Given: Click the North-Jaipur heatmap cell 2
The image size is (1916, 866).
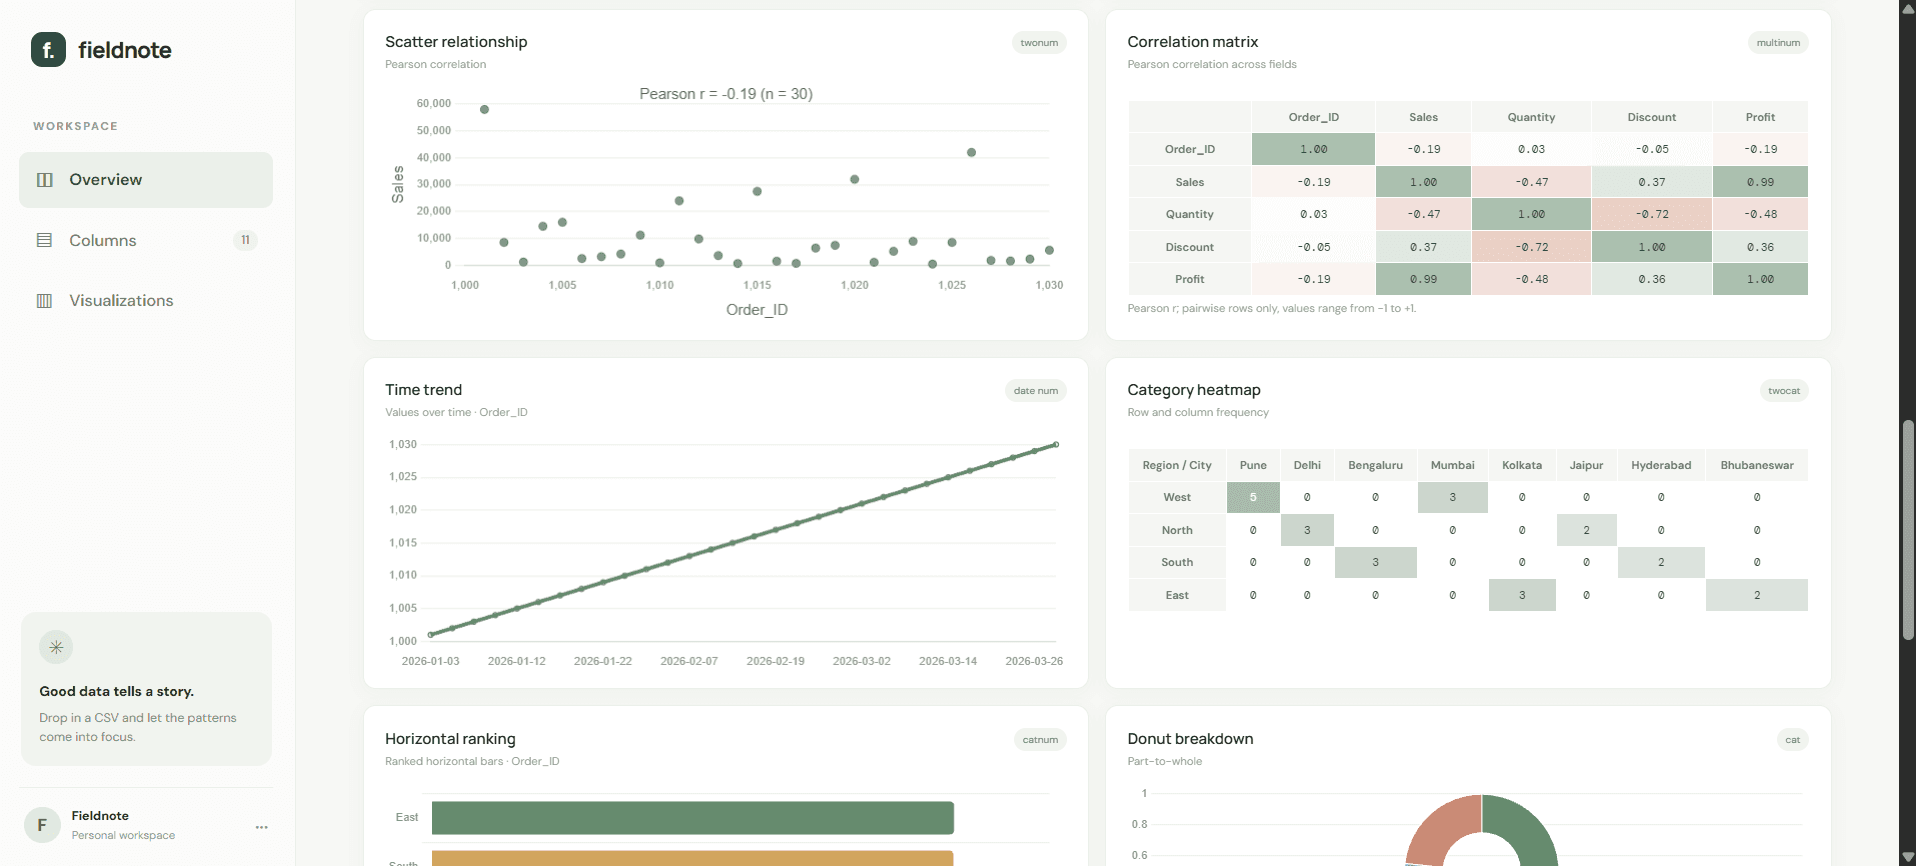Looking at the screenshot, I should pos(1586,530).
